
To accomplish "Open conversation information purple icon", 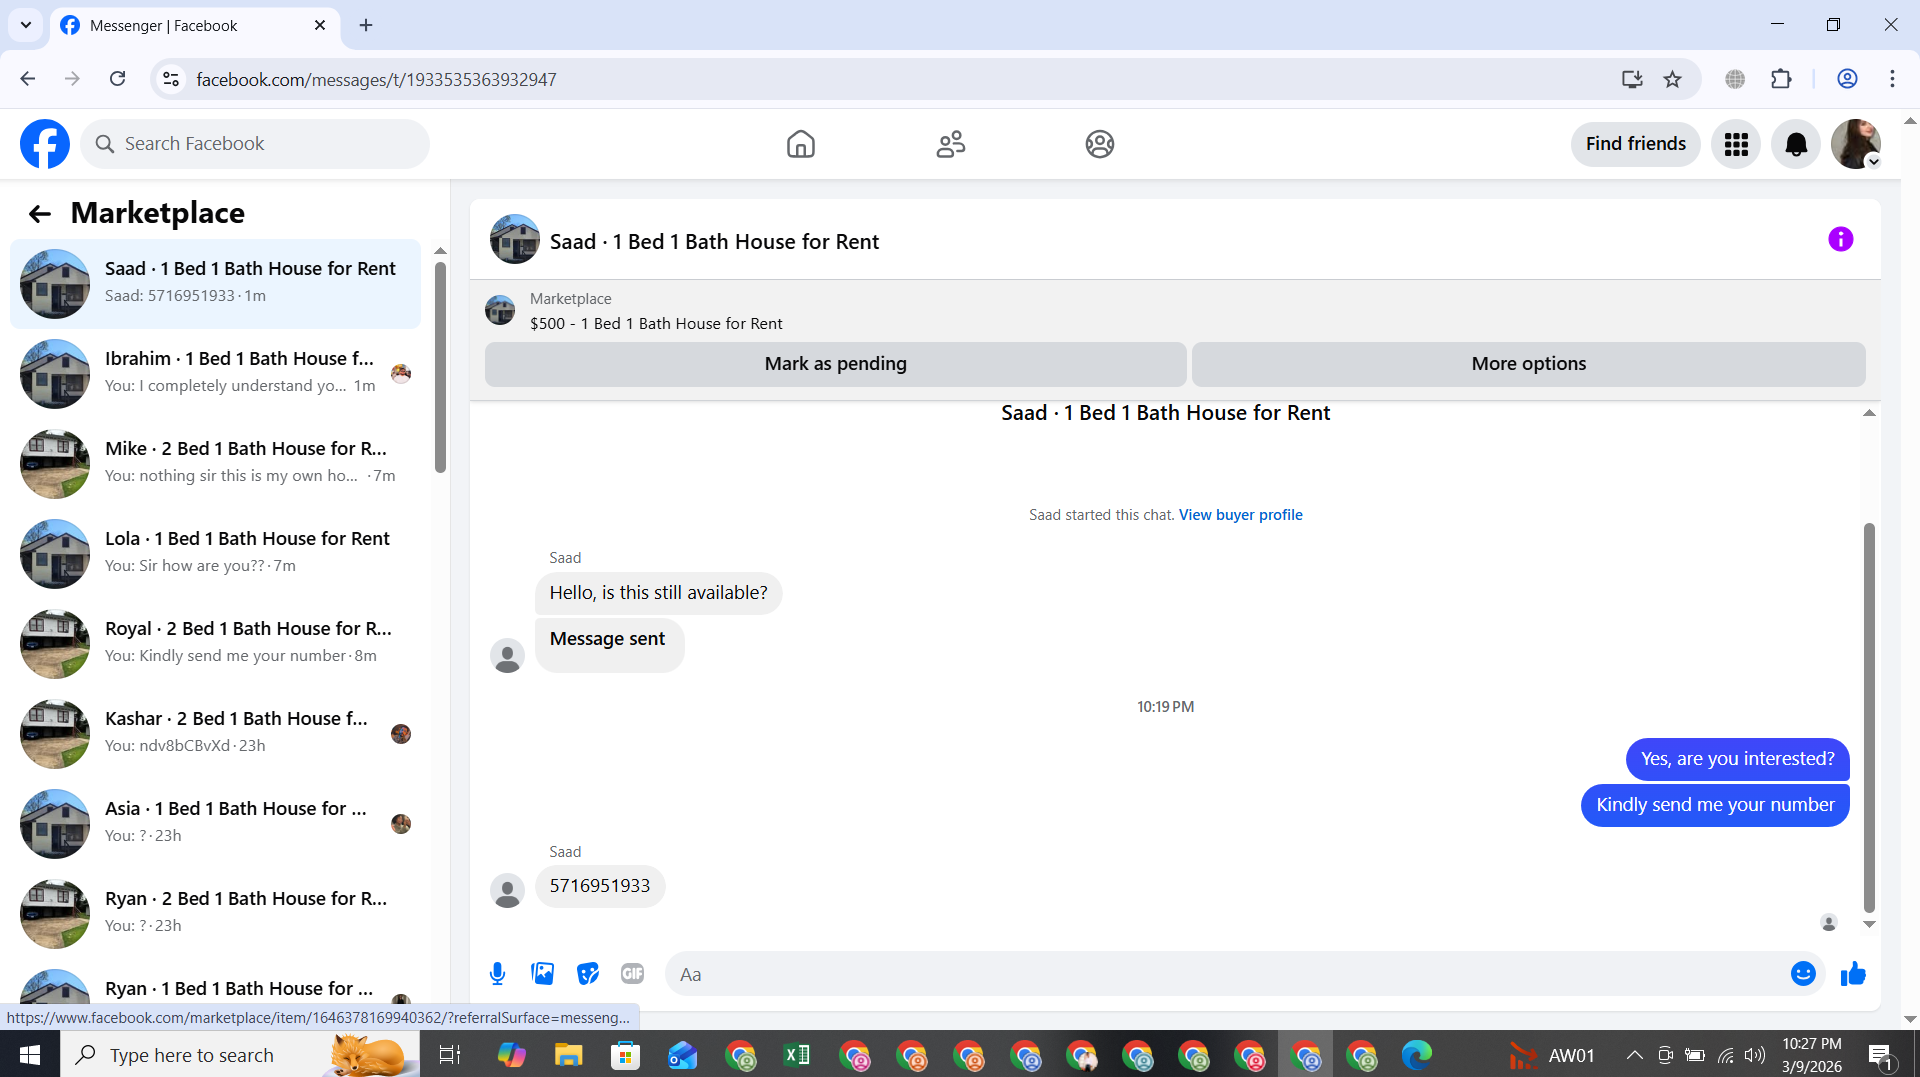I will tap(1840, 240).
